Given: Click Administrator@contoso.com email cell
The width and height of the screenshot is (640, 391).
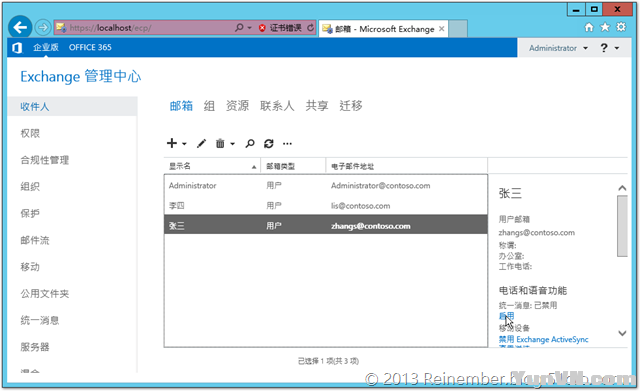Looking at the screenshot, I should click(x=380, y=186).
